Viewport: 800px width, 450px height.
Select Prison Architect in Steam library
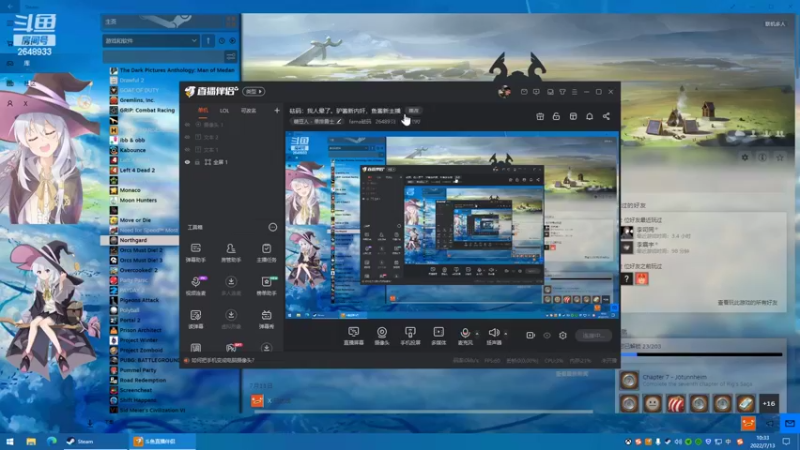click(x=140, y=330)
